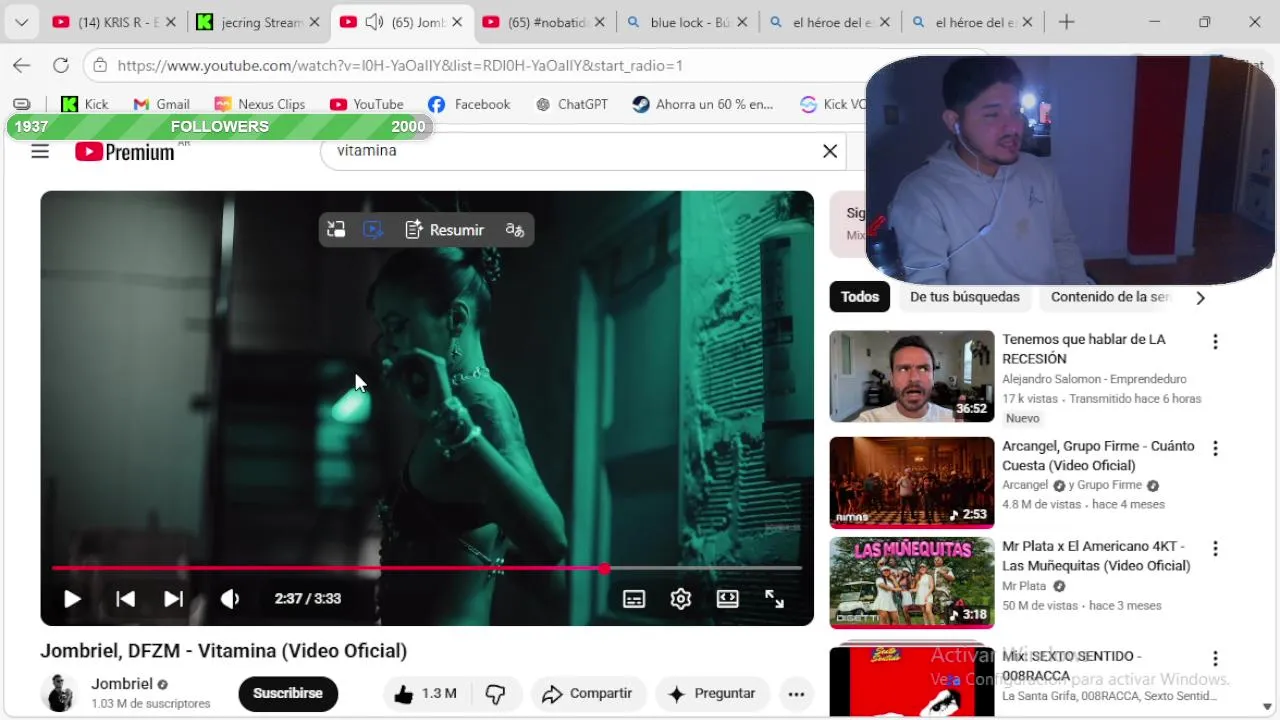
Task: Go back in browser
Action: pos(22,66)
